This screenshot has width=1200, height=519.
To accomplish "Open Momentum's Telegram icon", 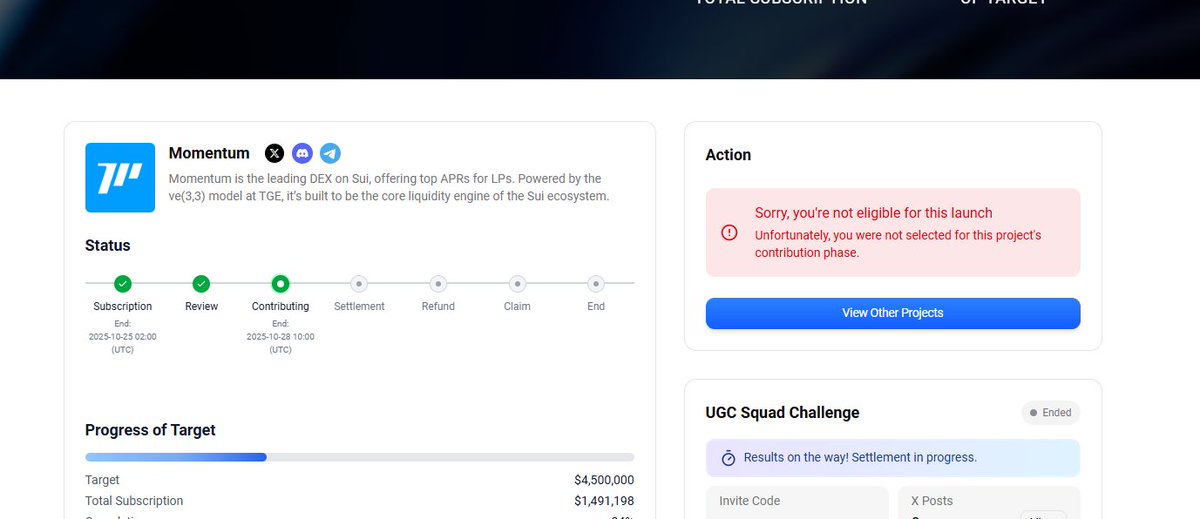I will coord(330,153).
